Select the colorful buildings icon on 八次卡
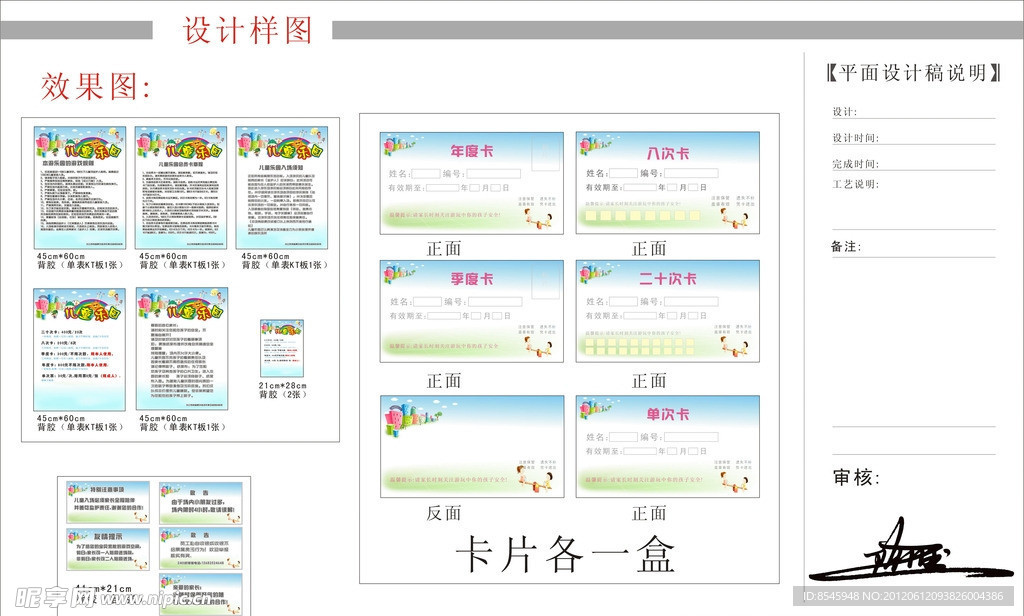 pyautogui.click(x=588, y=147)
